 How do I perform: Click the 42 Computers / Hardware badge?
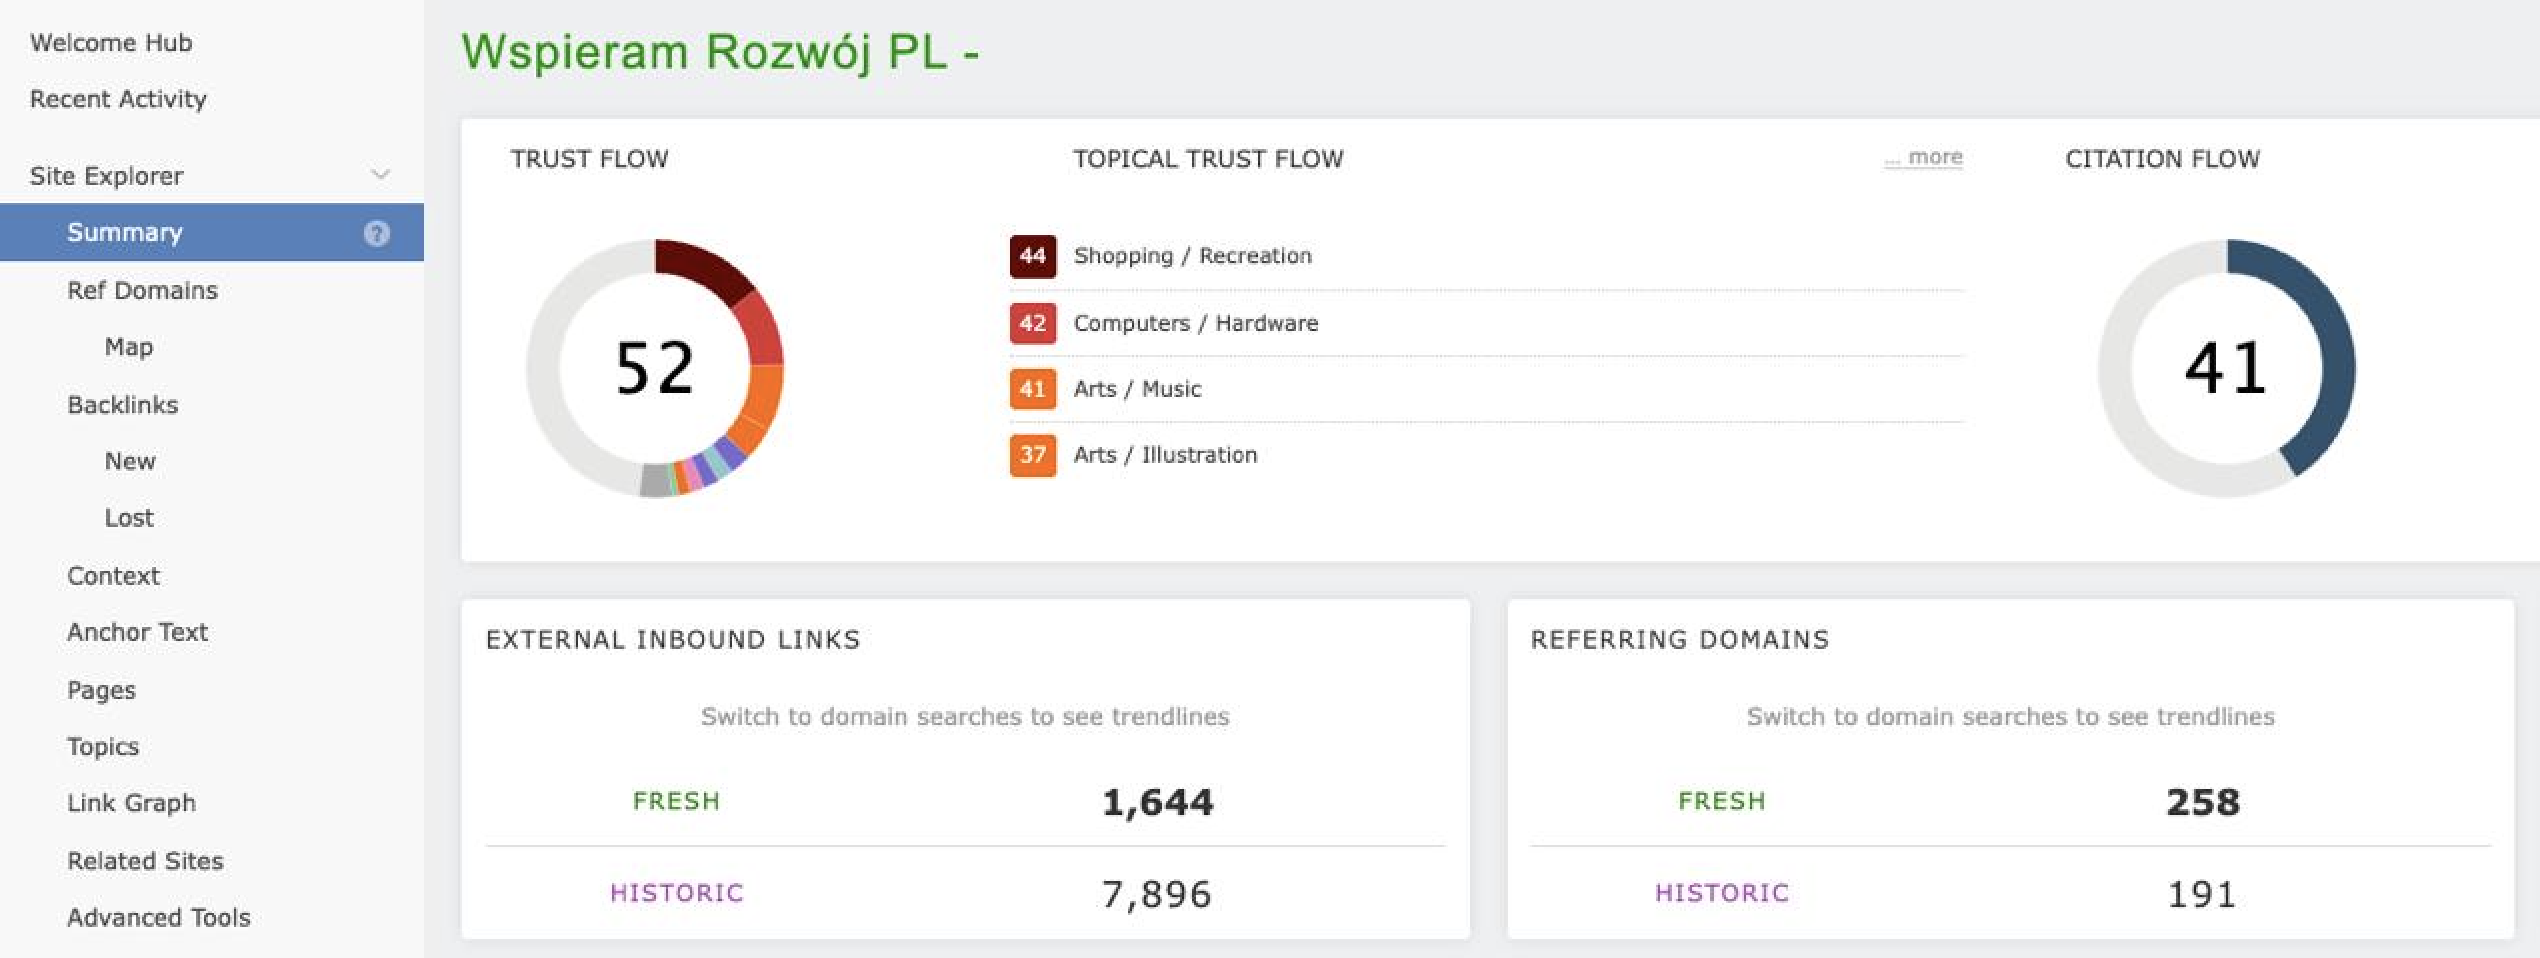coord(1032,323)
